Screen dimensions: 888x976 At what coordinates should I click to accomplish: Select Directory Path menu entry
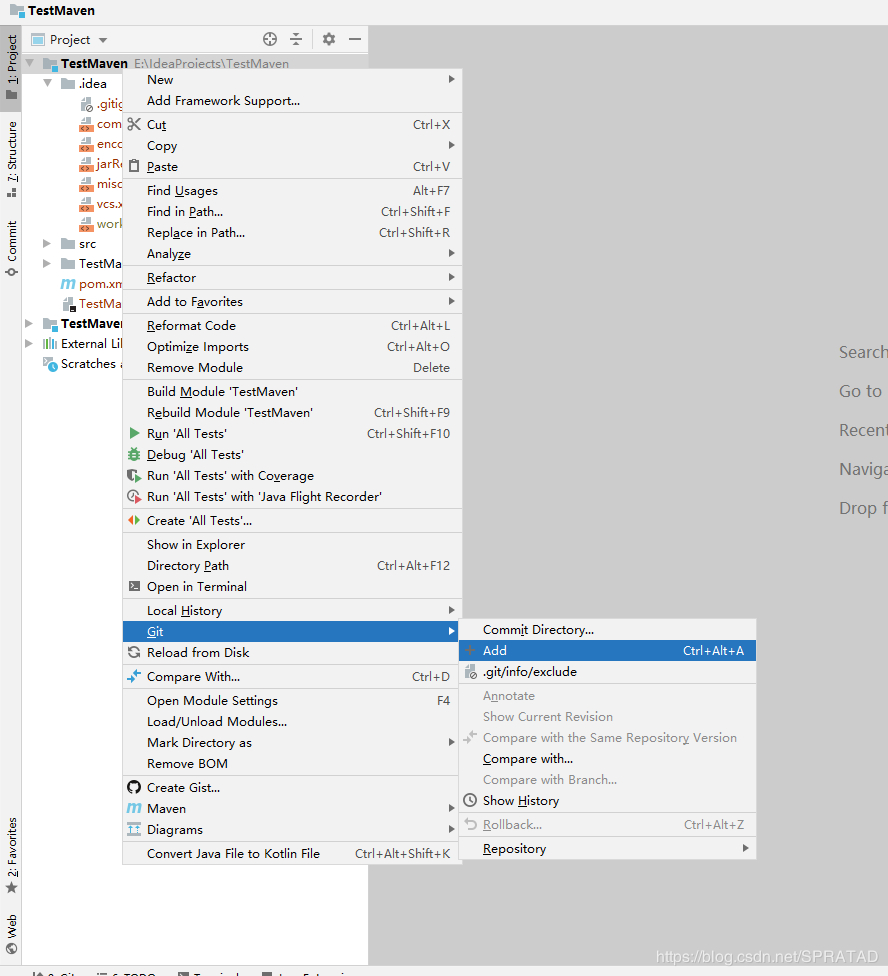coord(292,565)
